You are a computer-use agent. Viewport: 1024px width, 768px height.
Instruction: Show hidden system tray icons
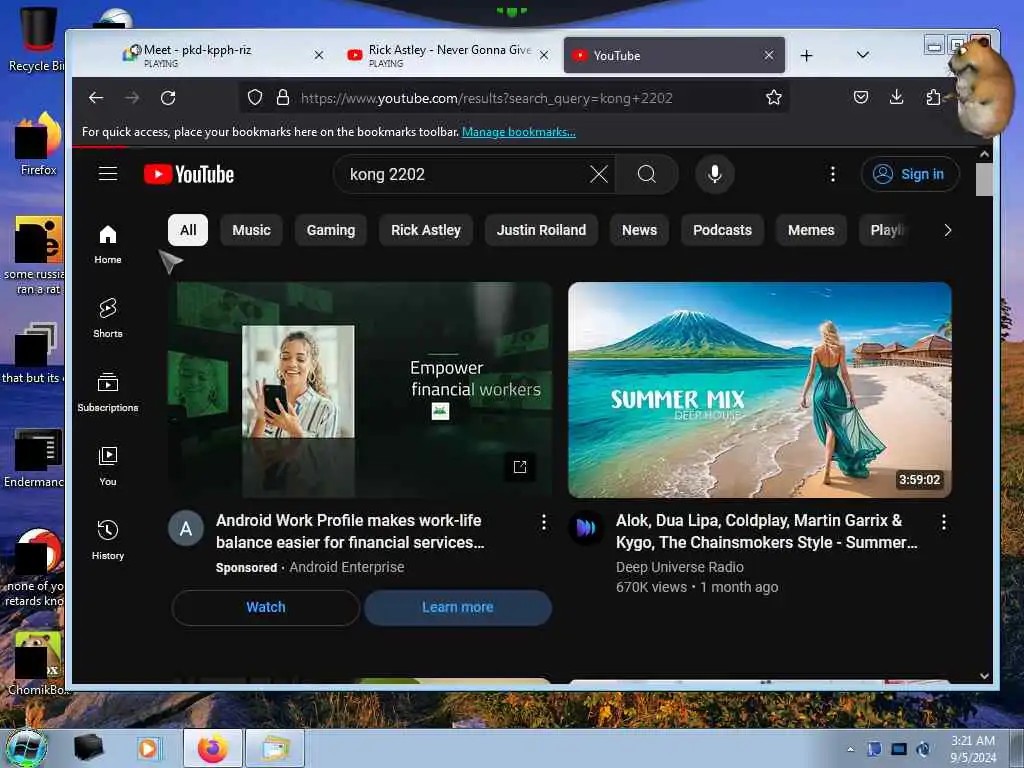850,749
